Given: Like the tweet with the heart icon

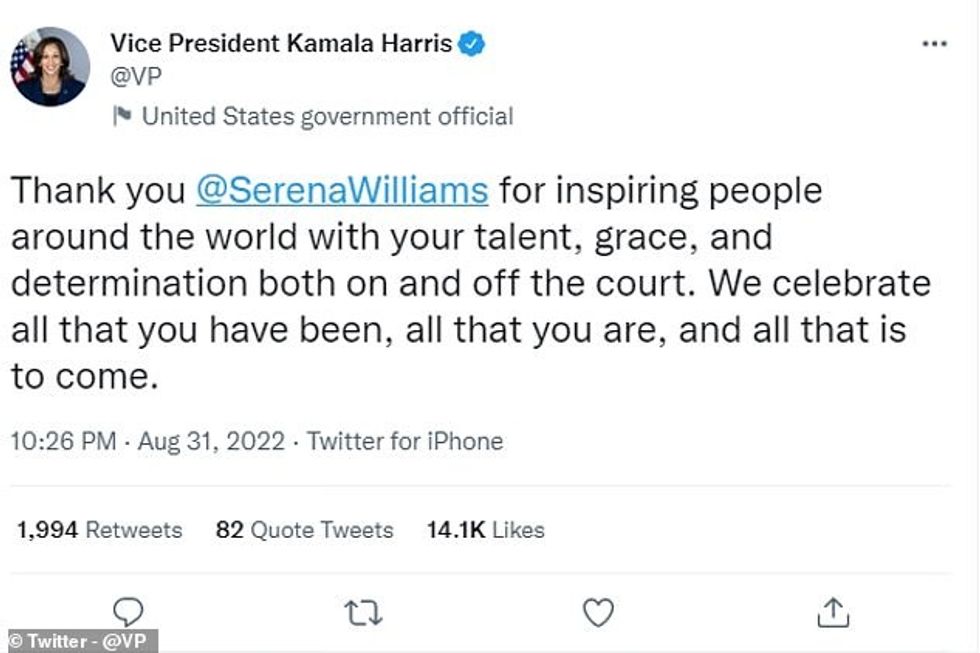Looking at the screenshot, I should pos(598,611).
